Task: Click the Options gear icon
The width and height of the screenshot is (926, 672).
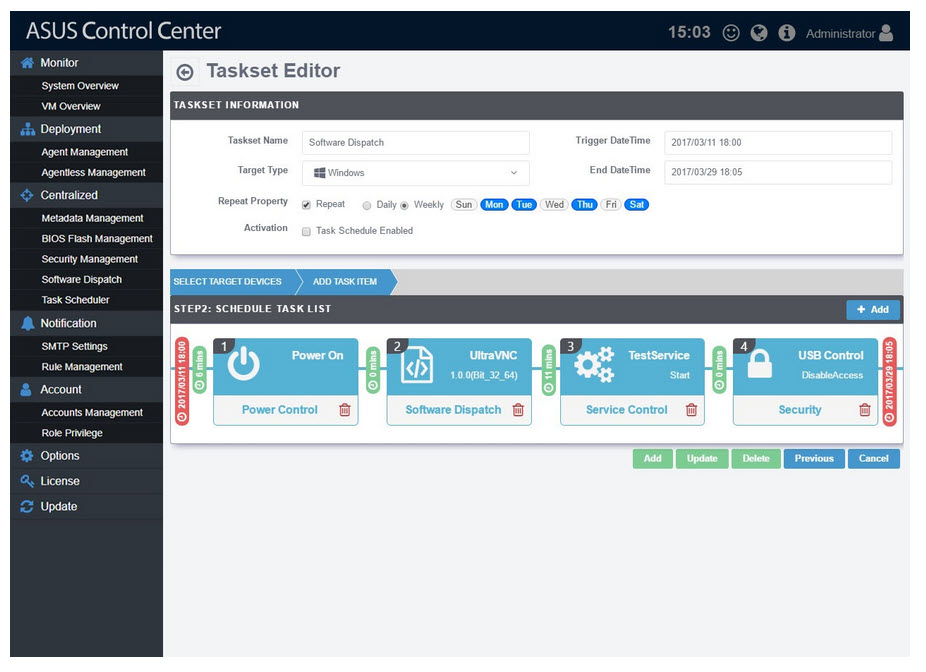Action: (x=27, y=456)
